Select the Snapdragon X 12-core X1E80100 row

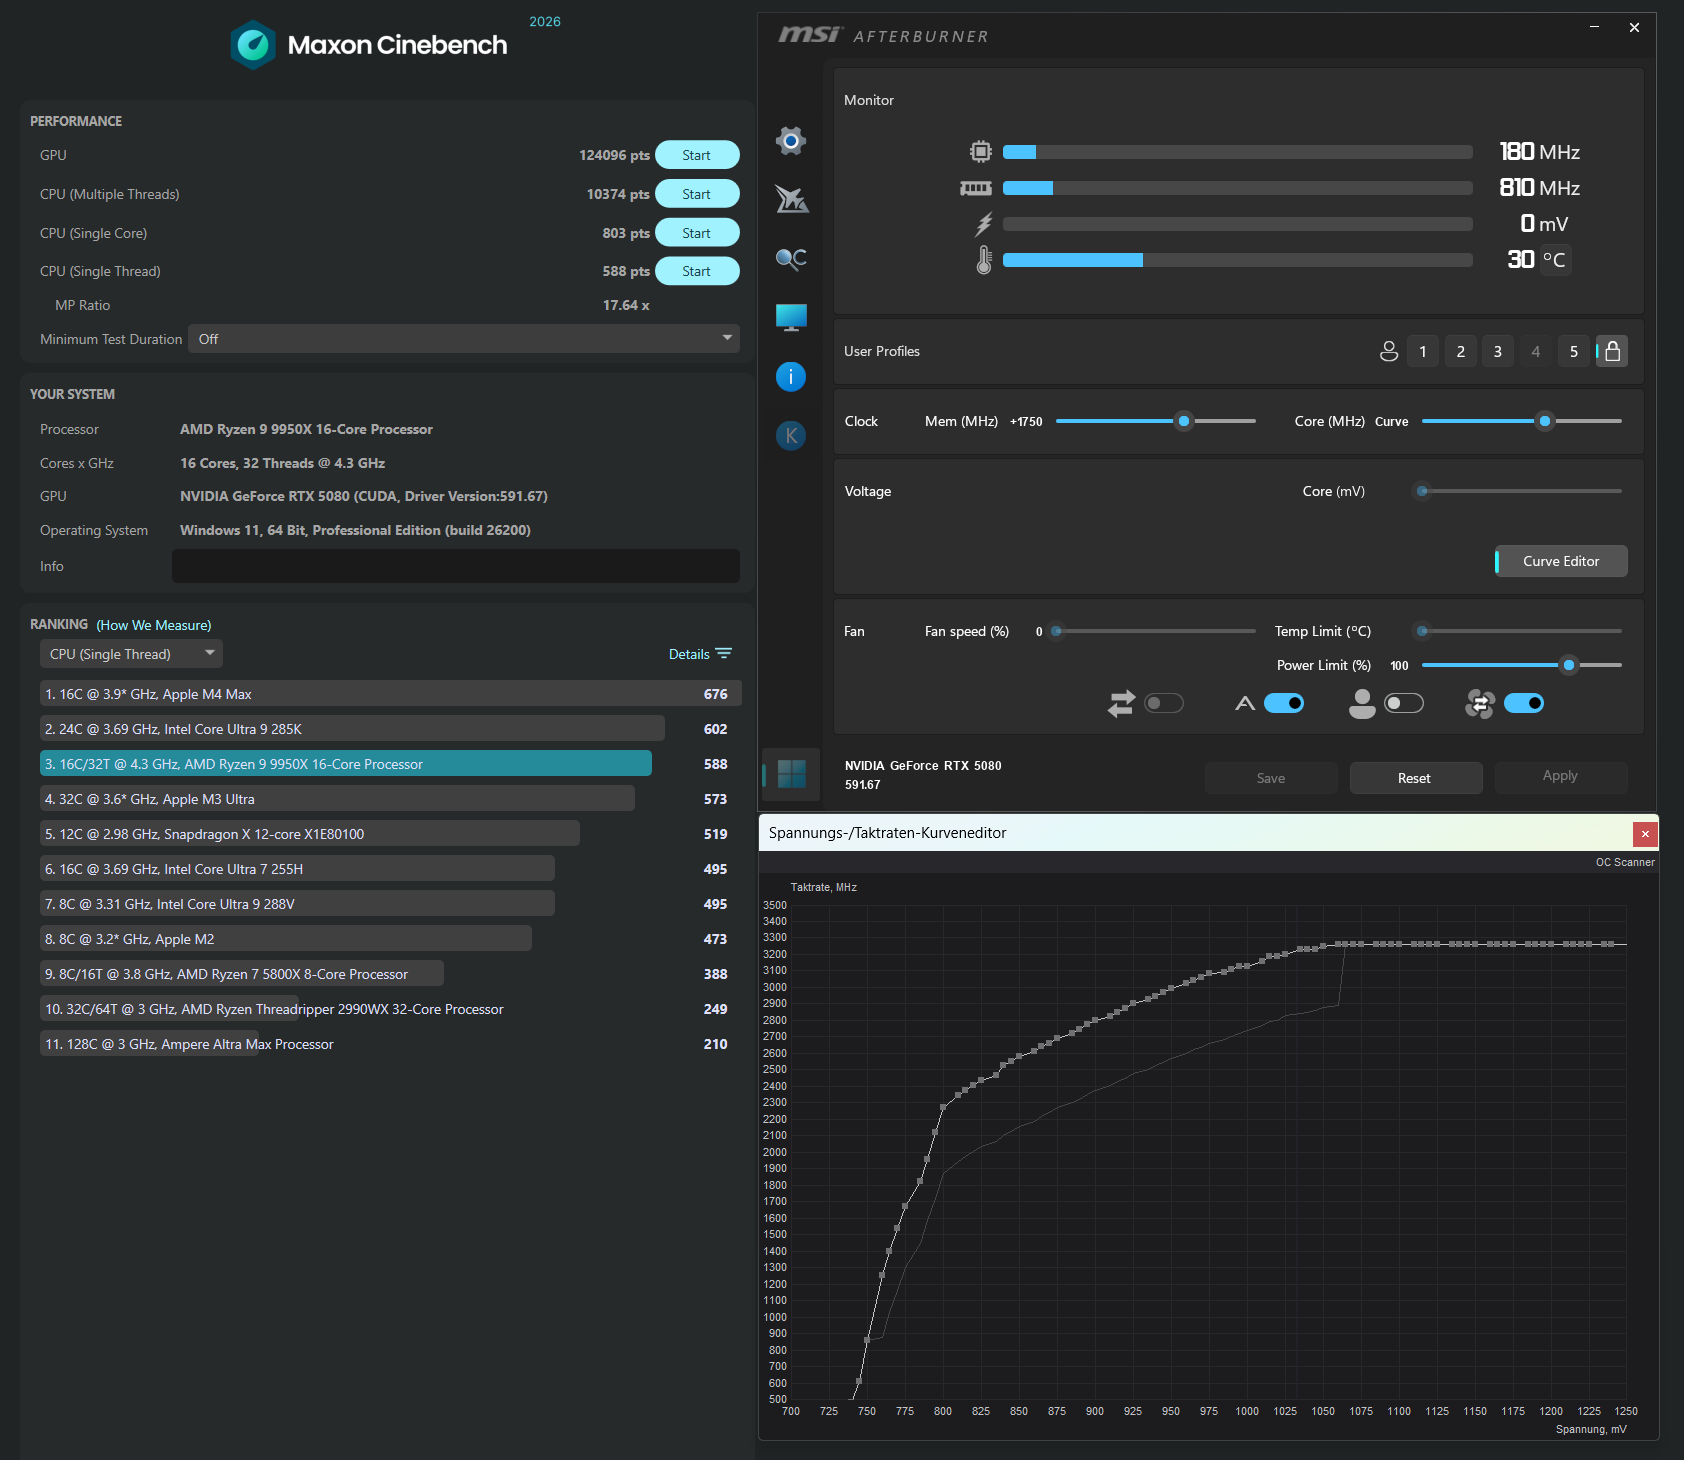[x=390, y=834]
